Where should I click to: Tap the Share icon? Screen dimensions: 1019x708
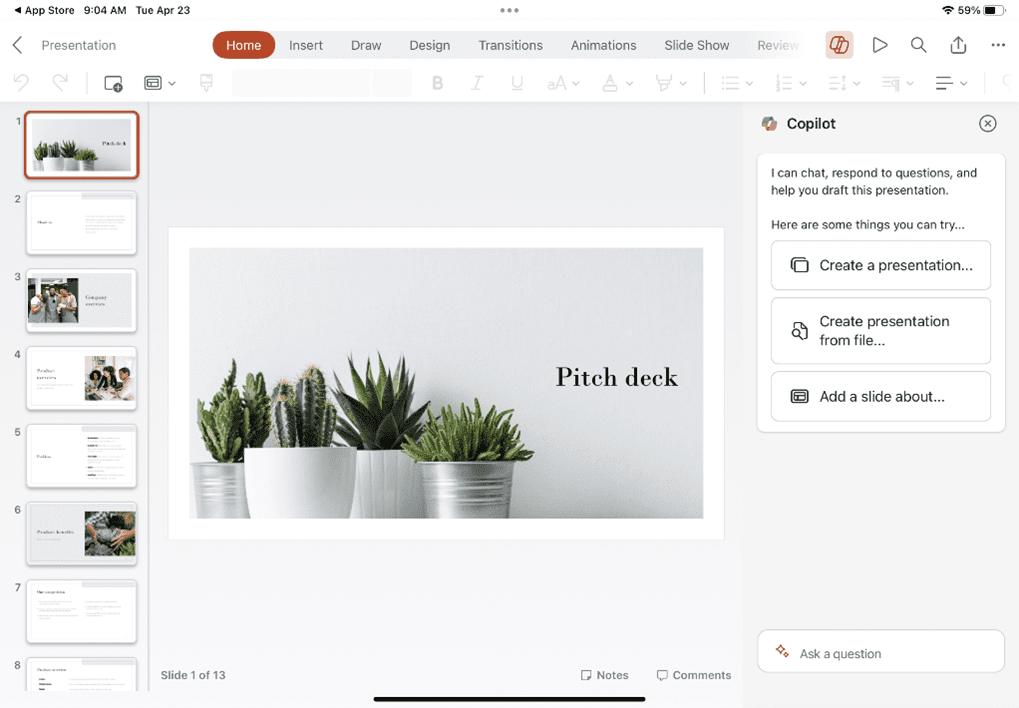[957, 45]
